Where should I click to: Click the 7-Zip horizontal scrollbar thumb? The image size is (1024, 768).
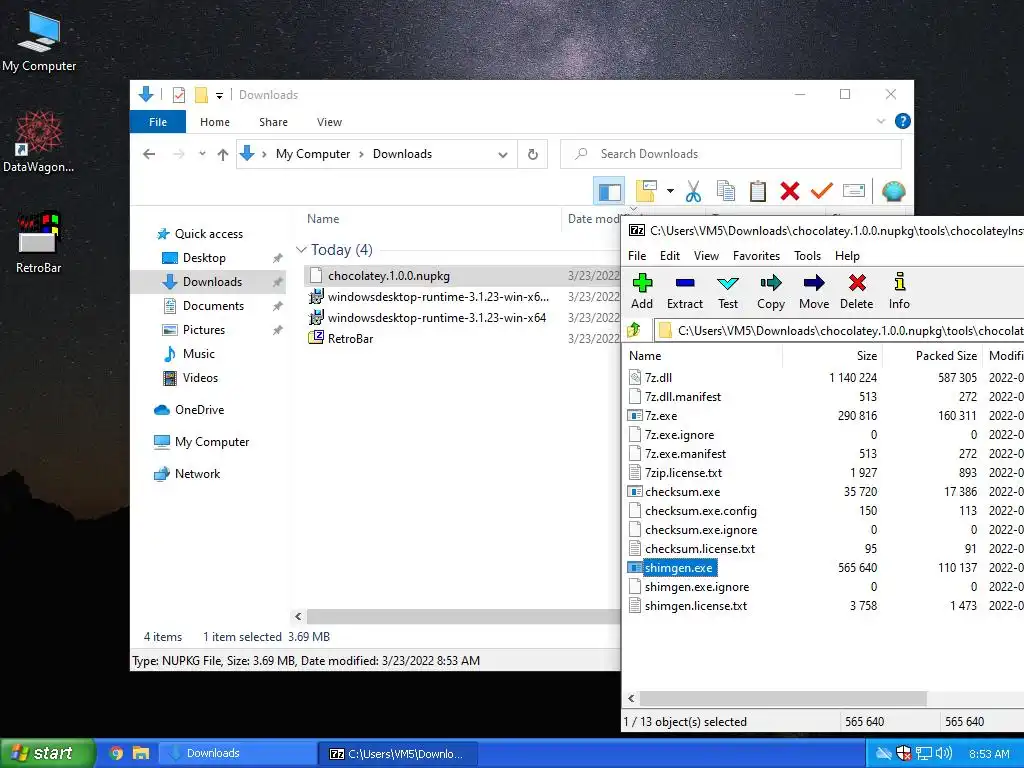(x=783, y=698)
